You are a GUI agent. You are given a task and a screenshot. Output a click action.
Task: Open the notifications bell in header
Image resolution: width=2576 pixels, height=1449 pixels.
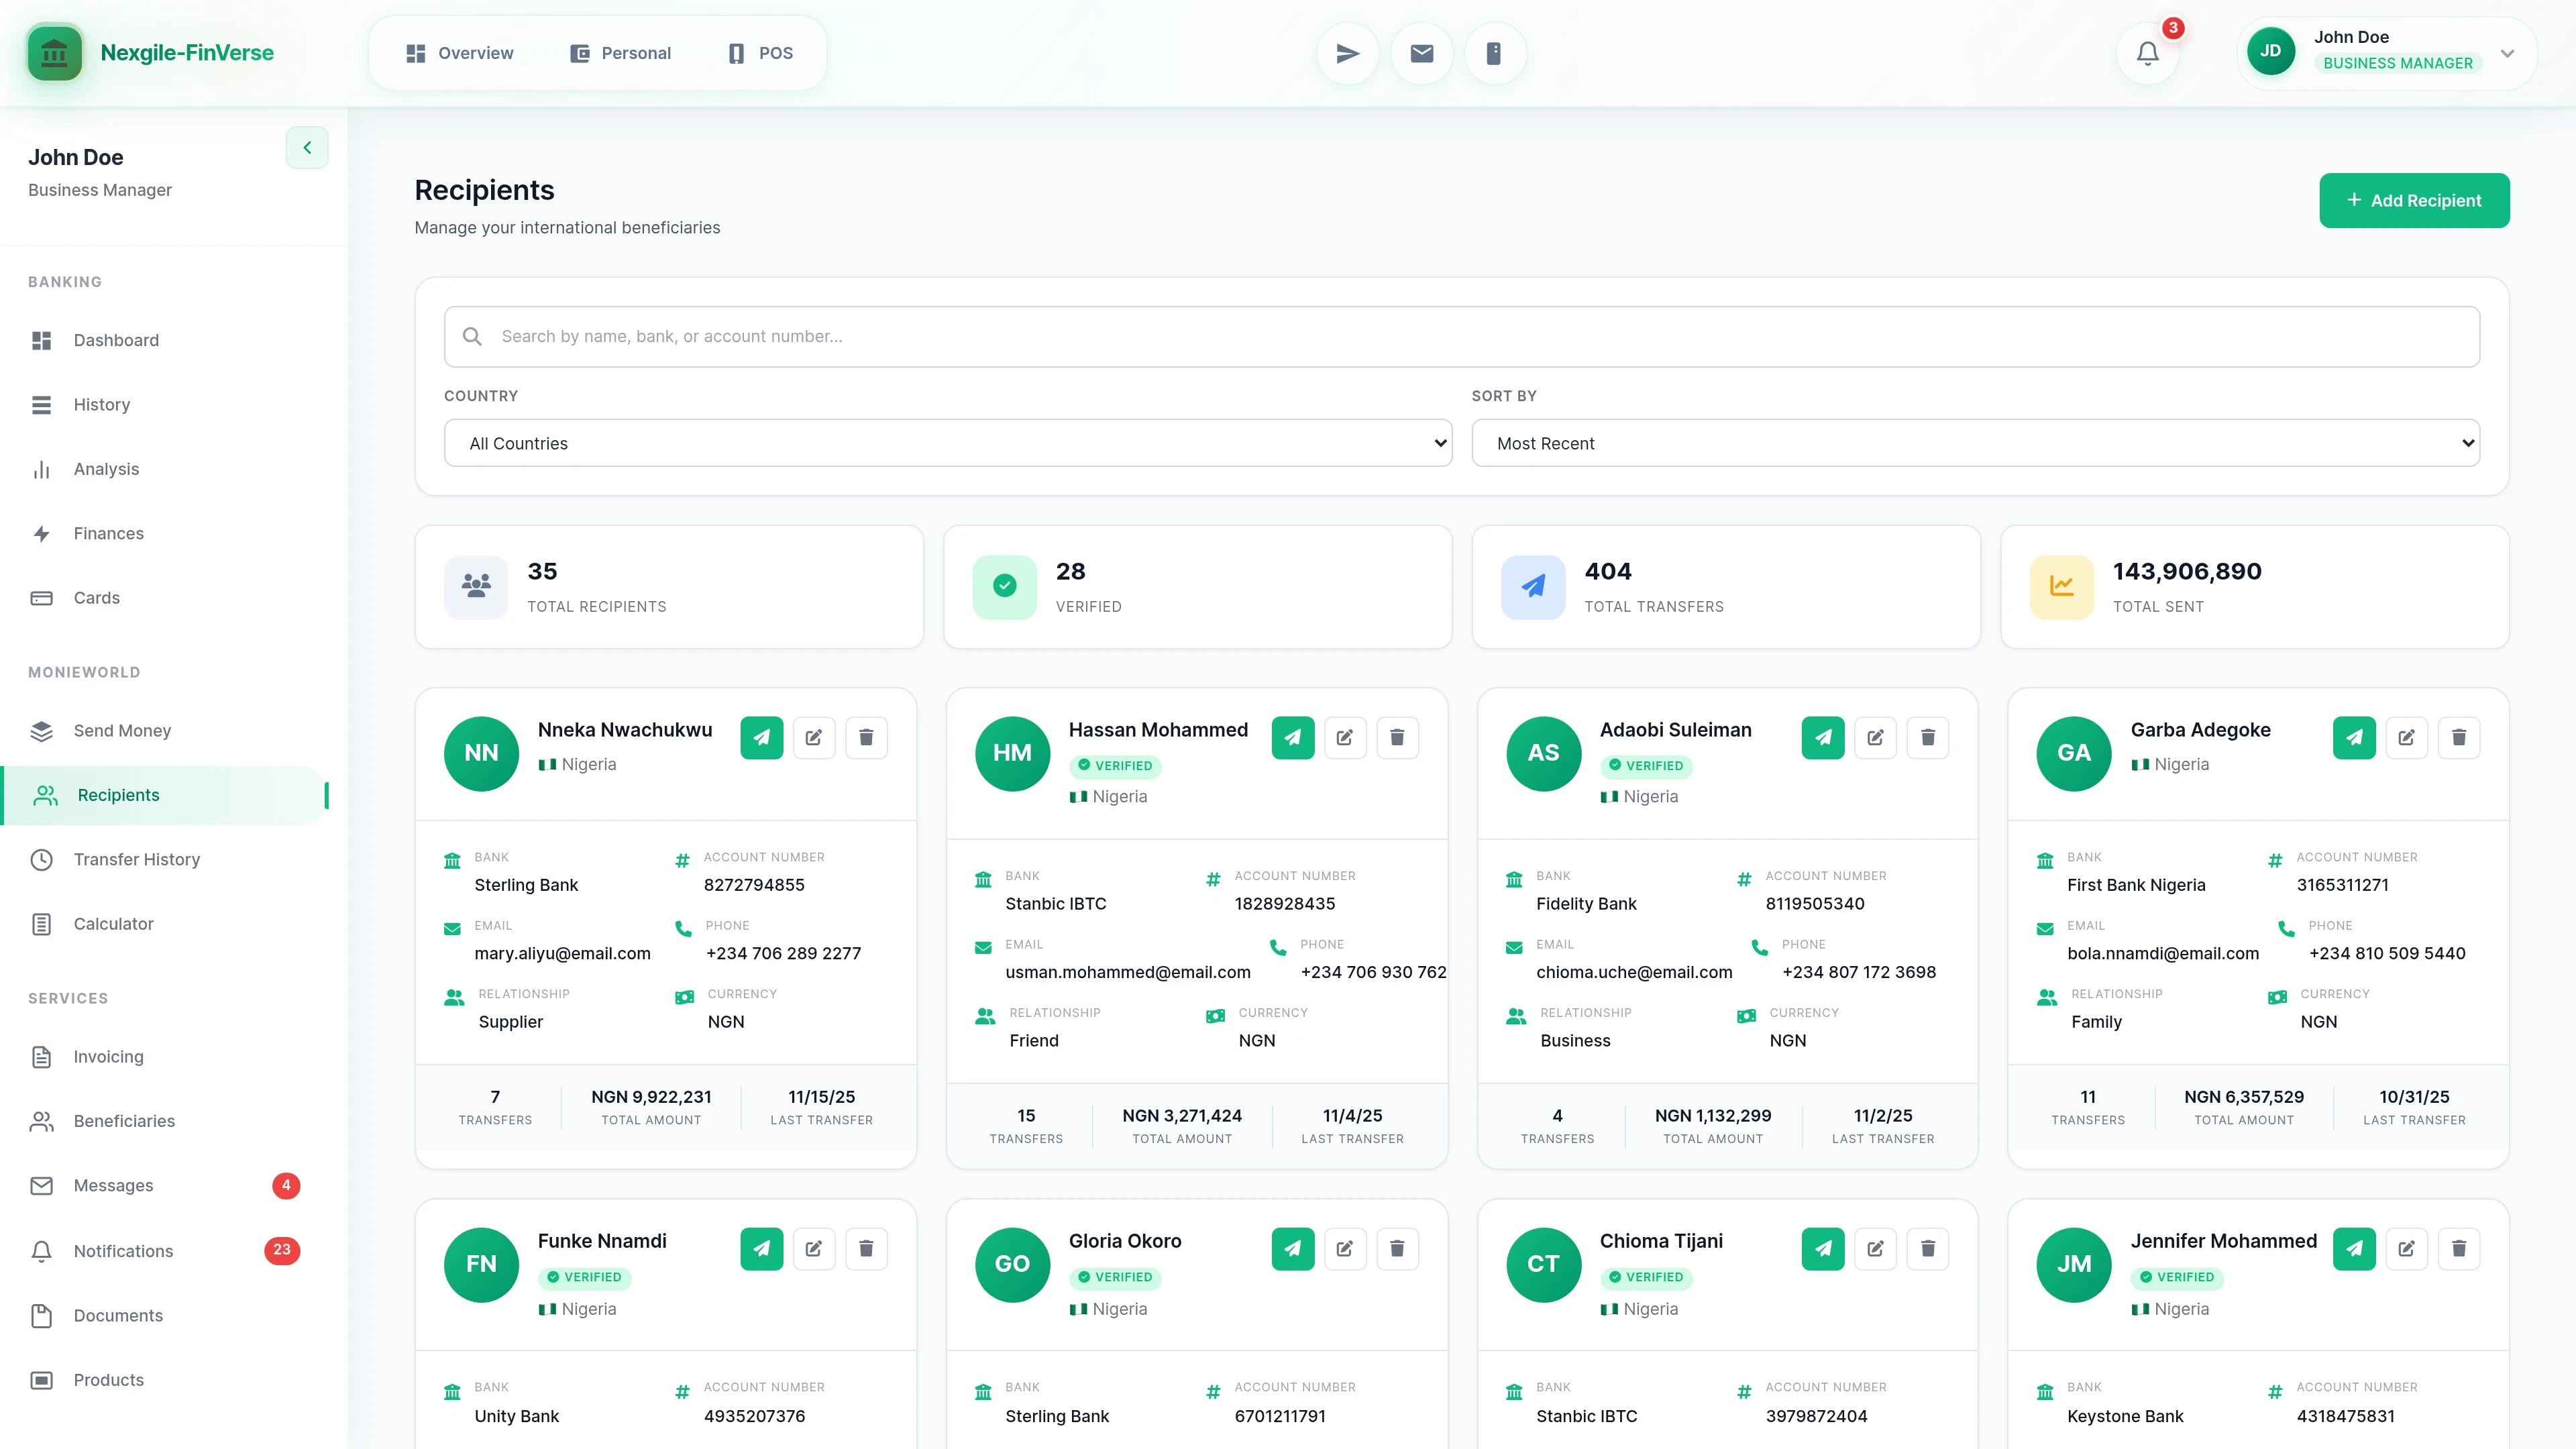(2147, 54)
